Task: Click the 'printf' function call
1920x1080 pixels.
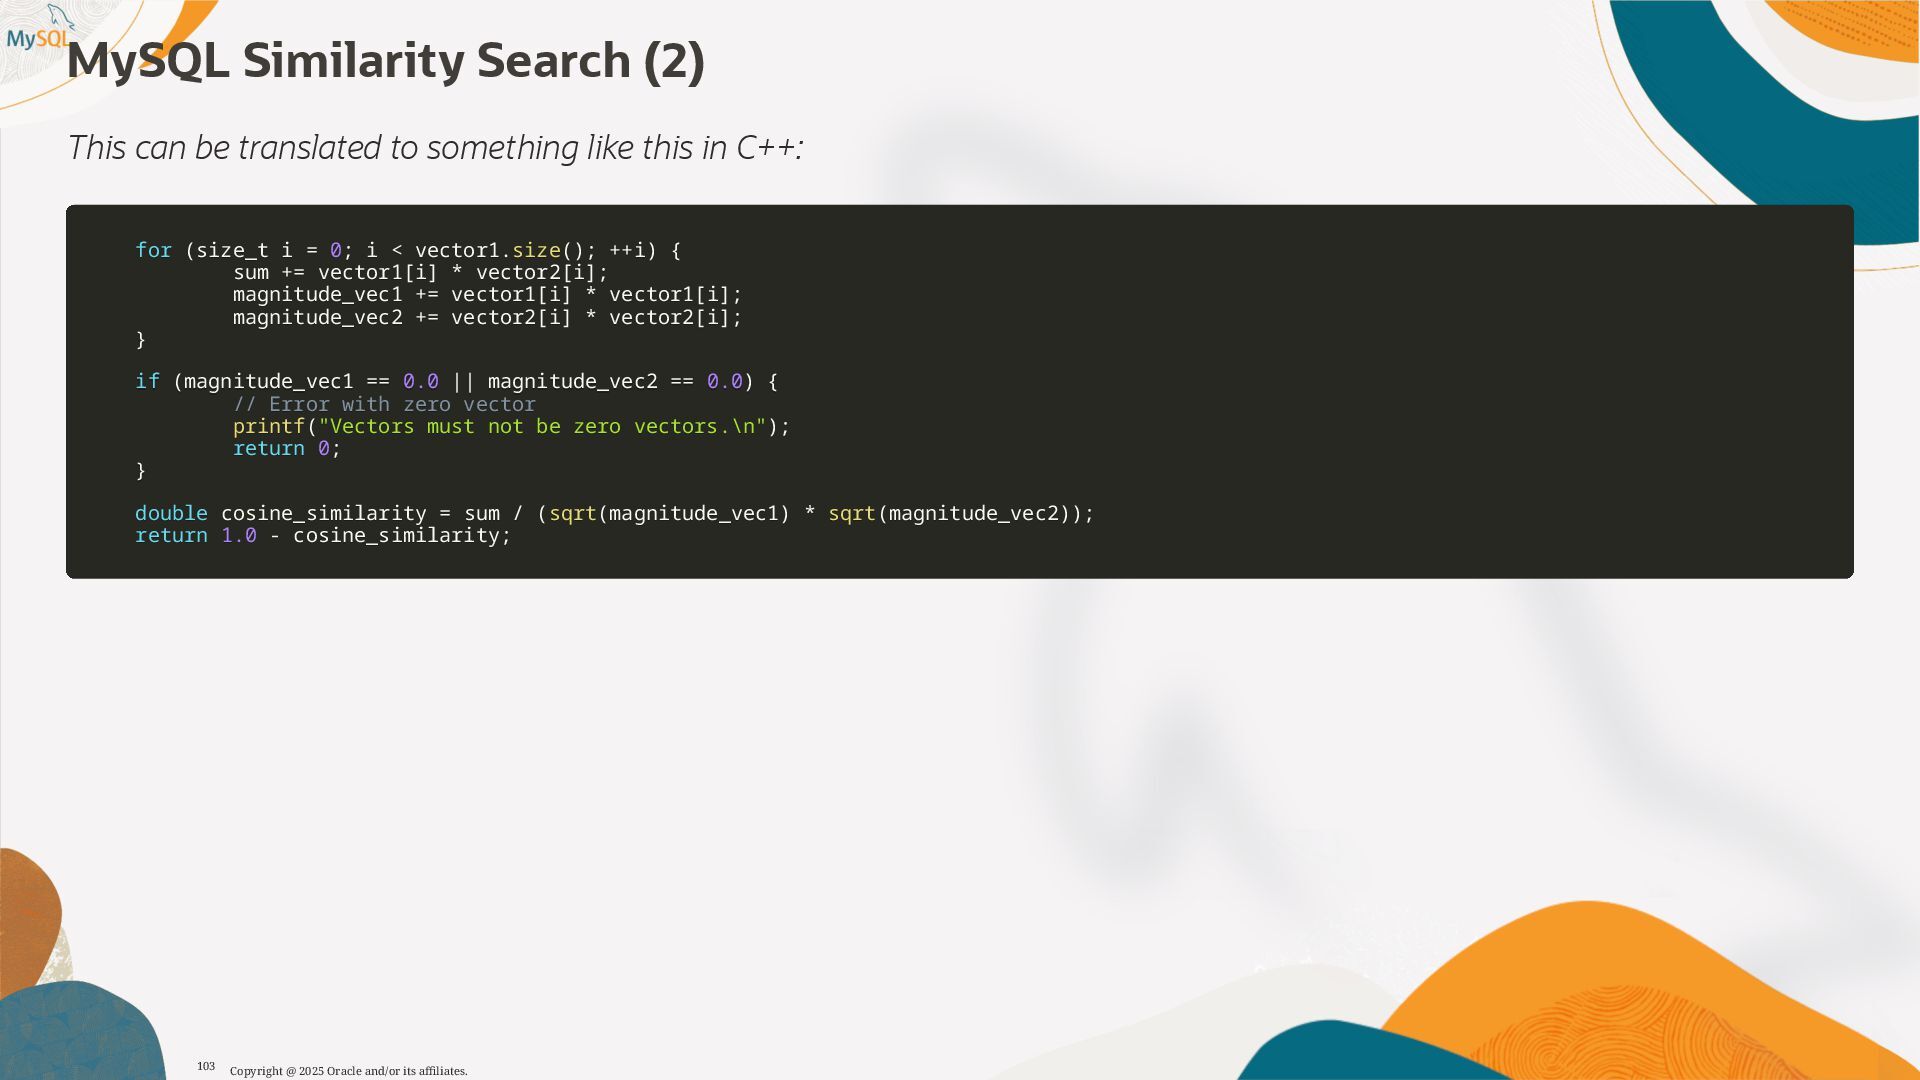Action: coord(268,426)
